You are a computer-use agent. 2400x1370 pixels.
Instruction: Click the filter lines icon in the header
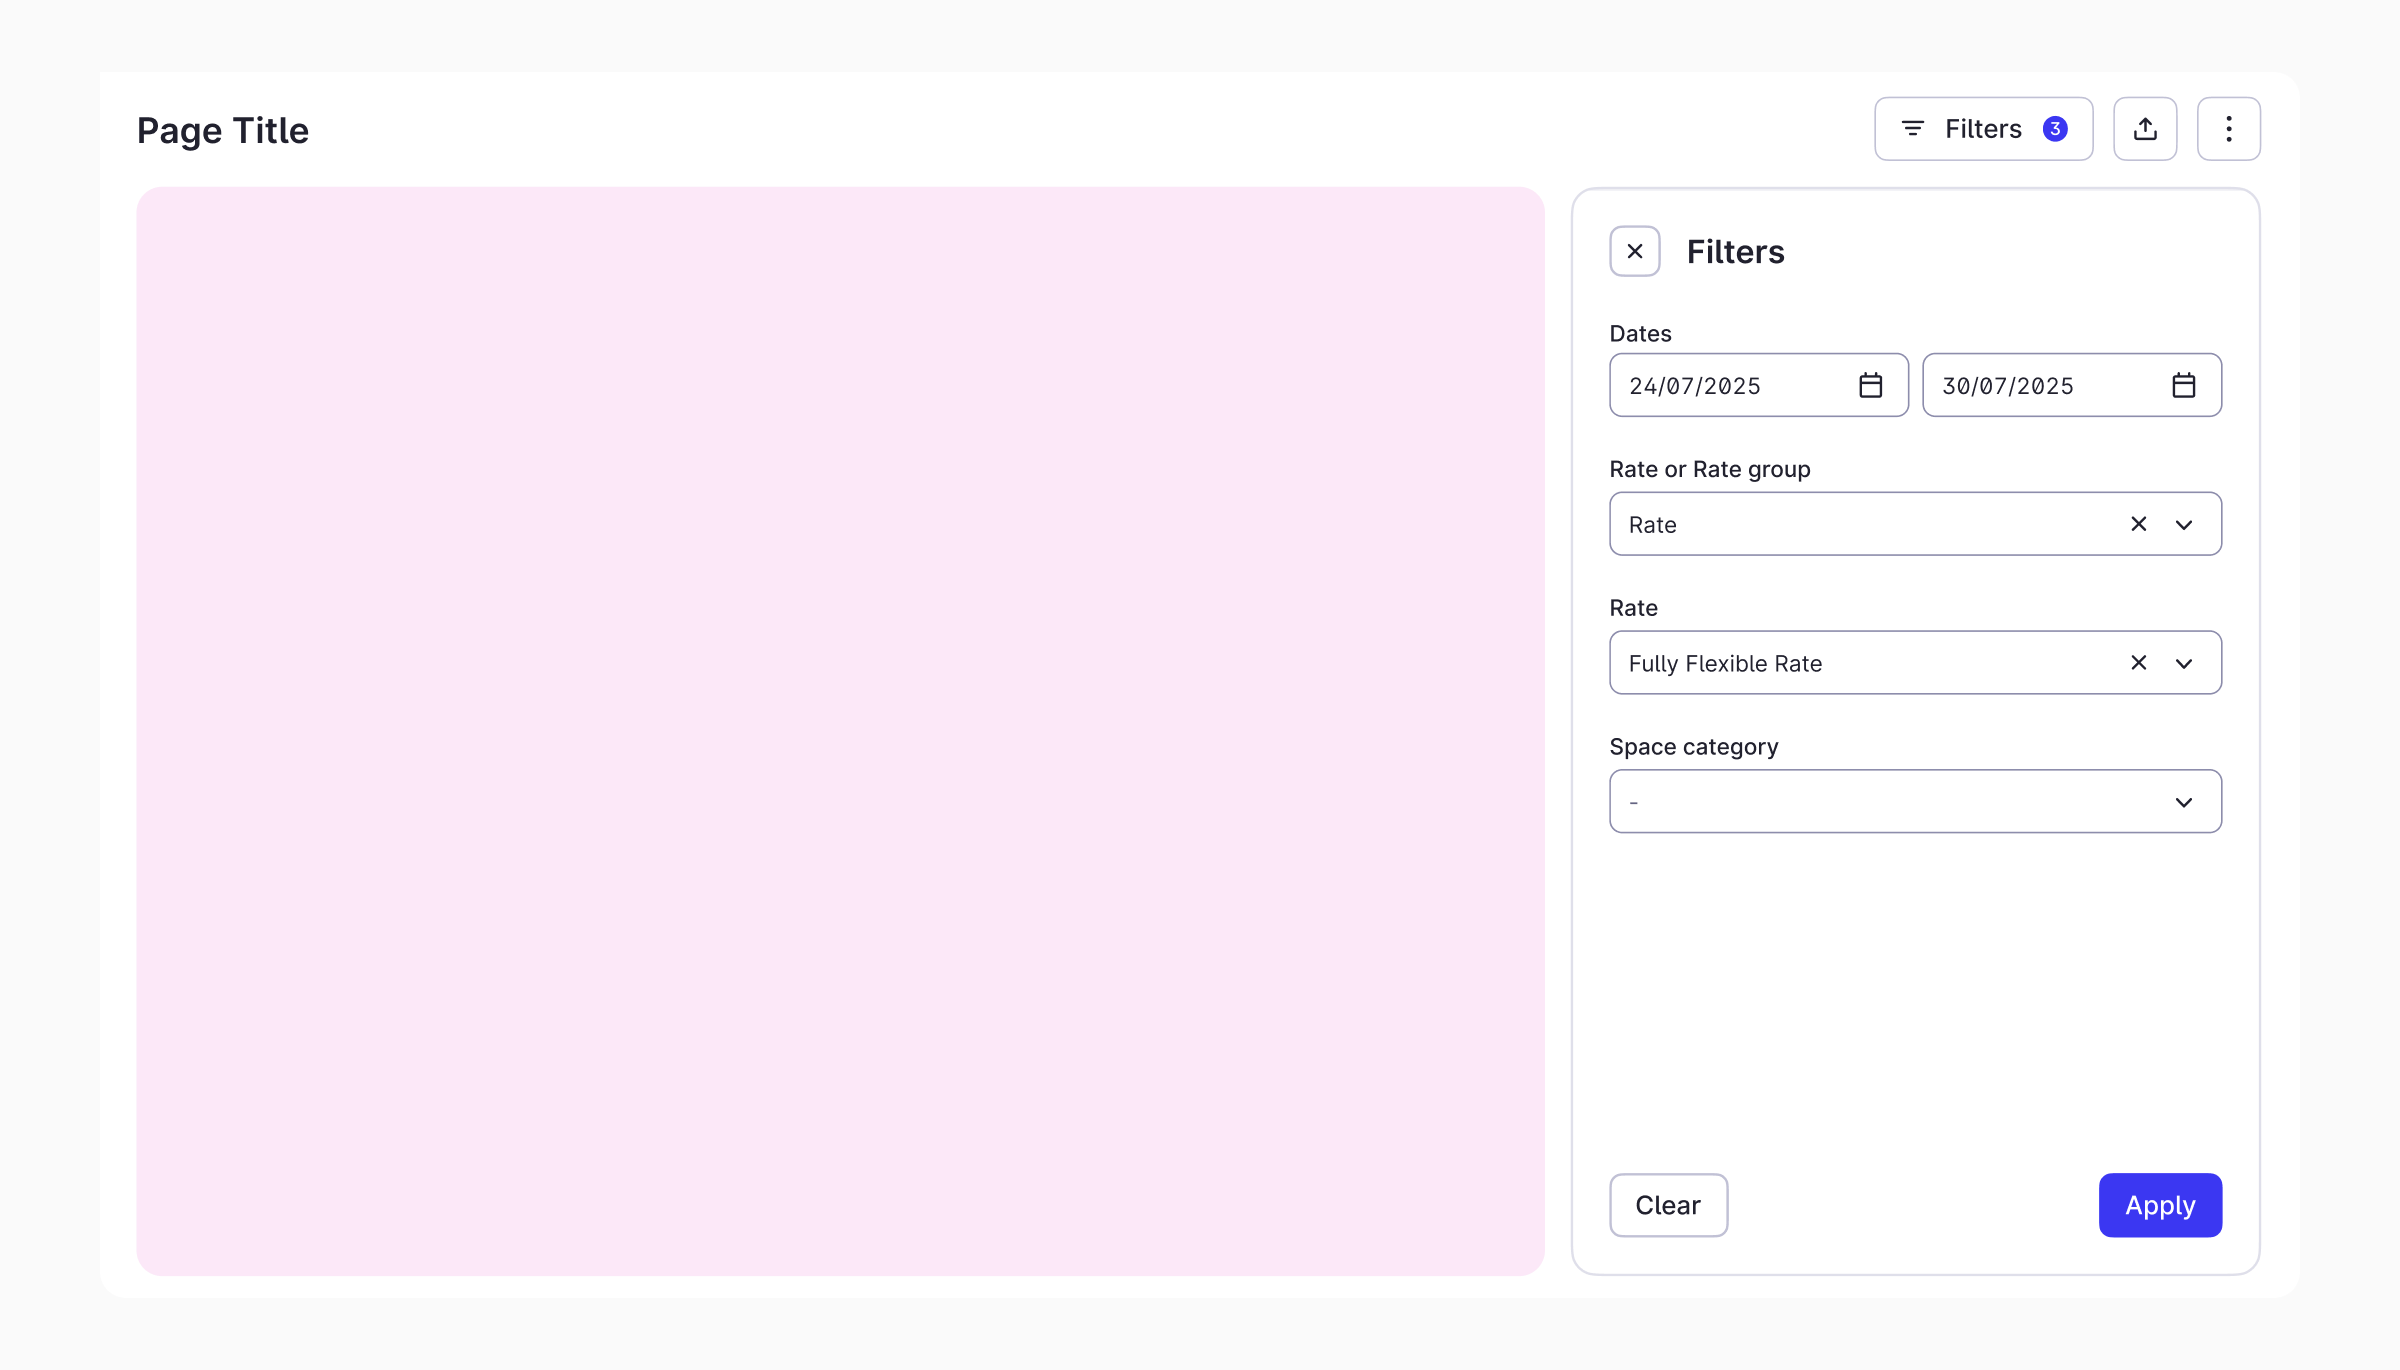[1912, 129]
